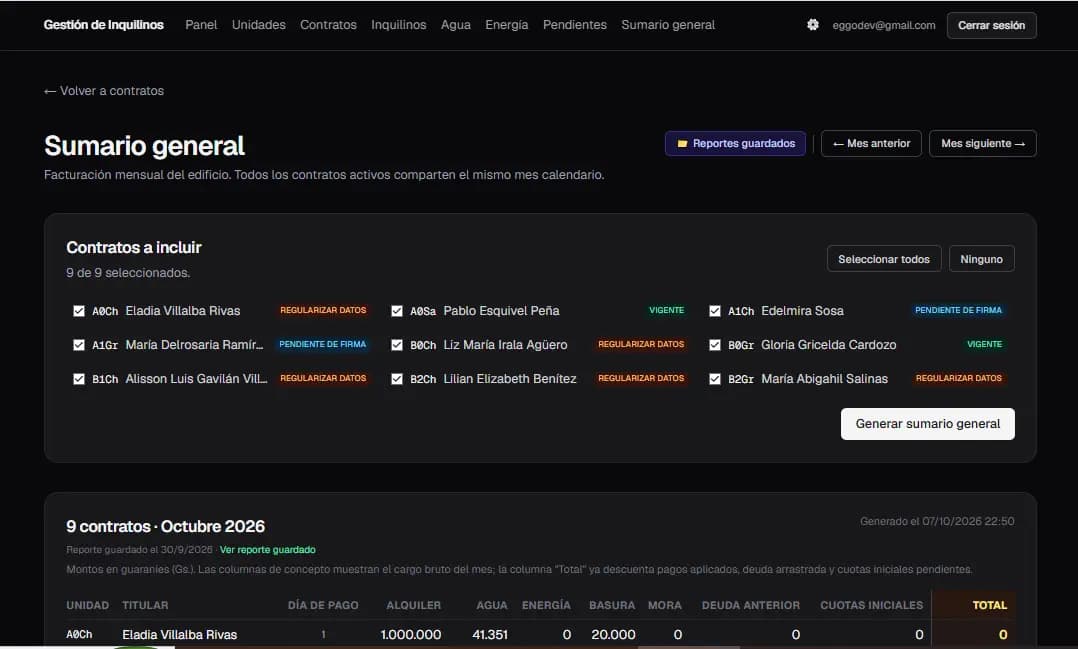This screenshot has width=1078, height=649.
Task: Go back via Volver a contratos
Action: tap(104, 91)
